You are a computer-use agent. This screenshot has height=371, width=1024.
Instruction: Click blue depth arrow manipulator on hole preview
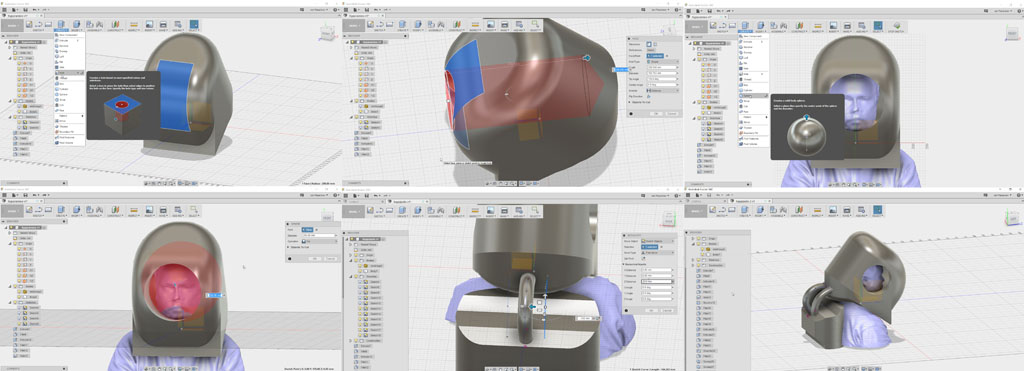[586, 57]
